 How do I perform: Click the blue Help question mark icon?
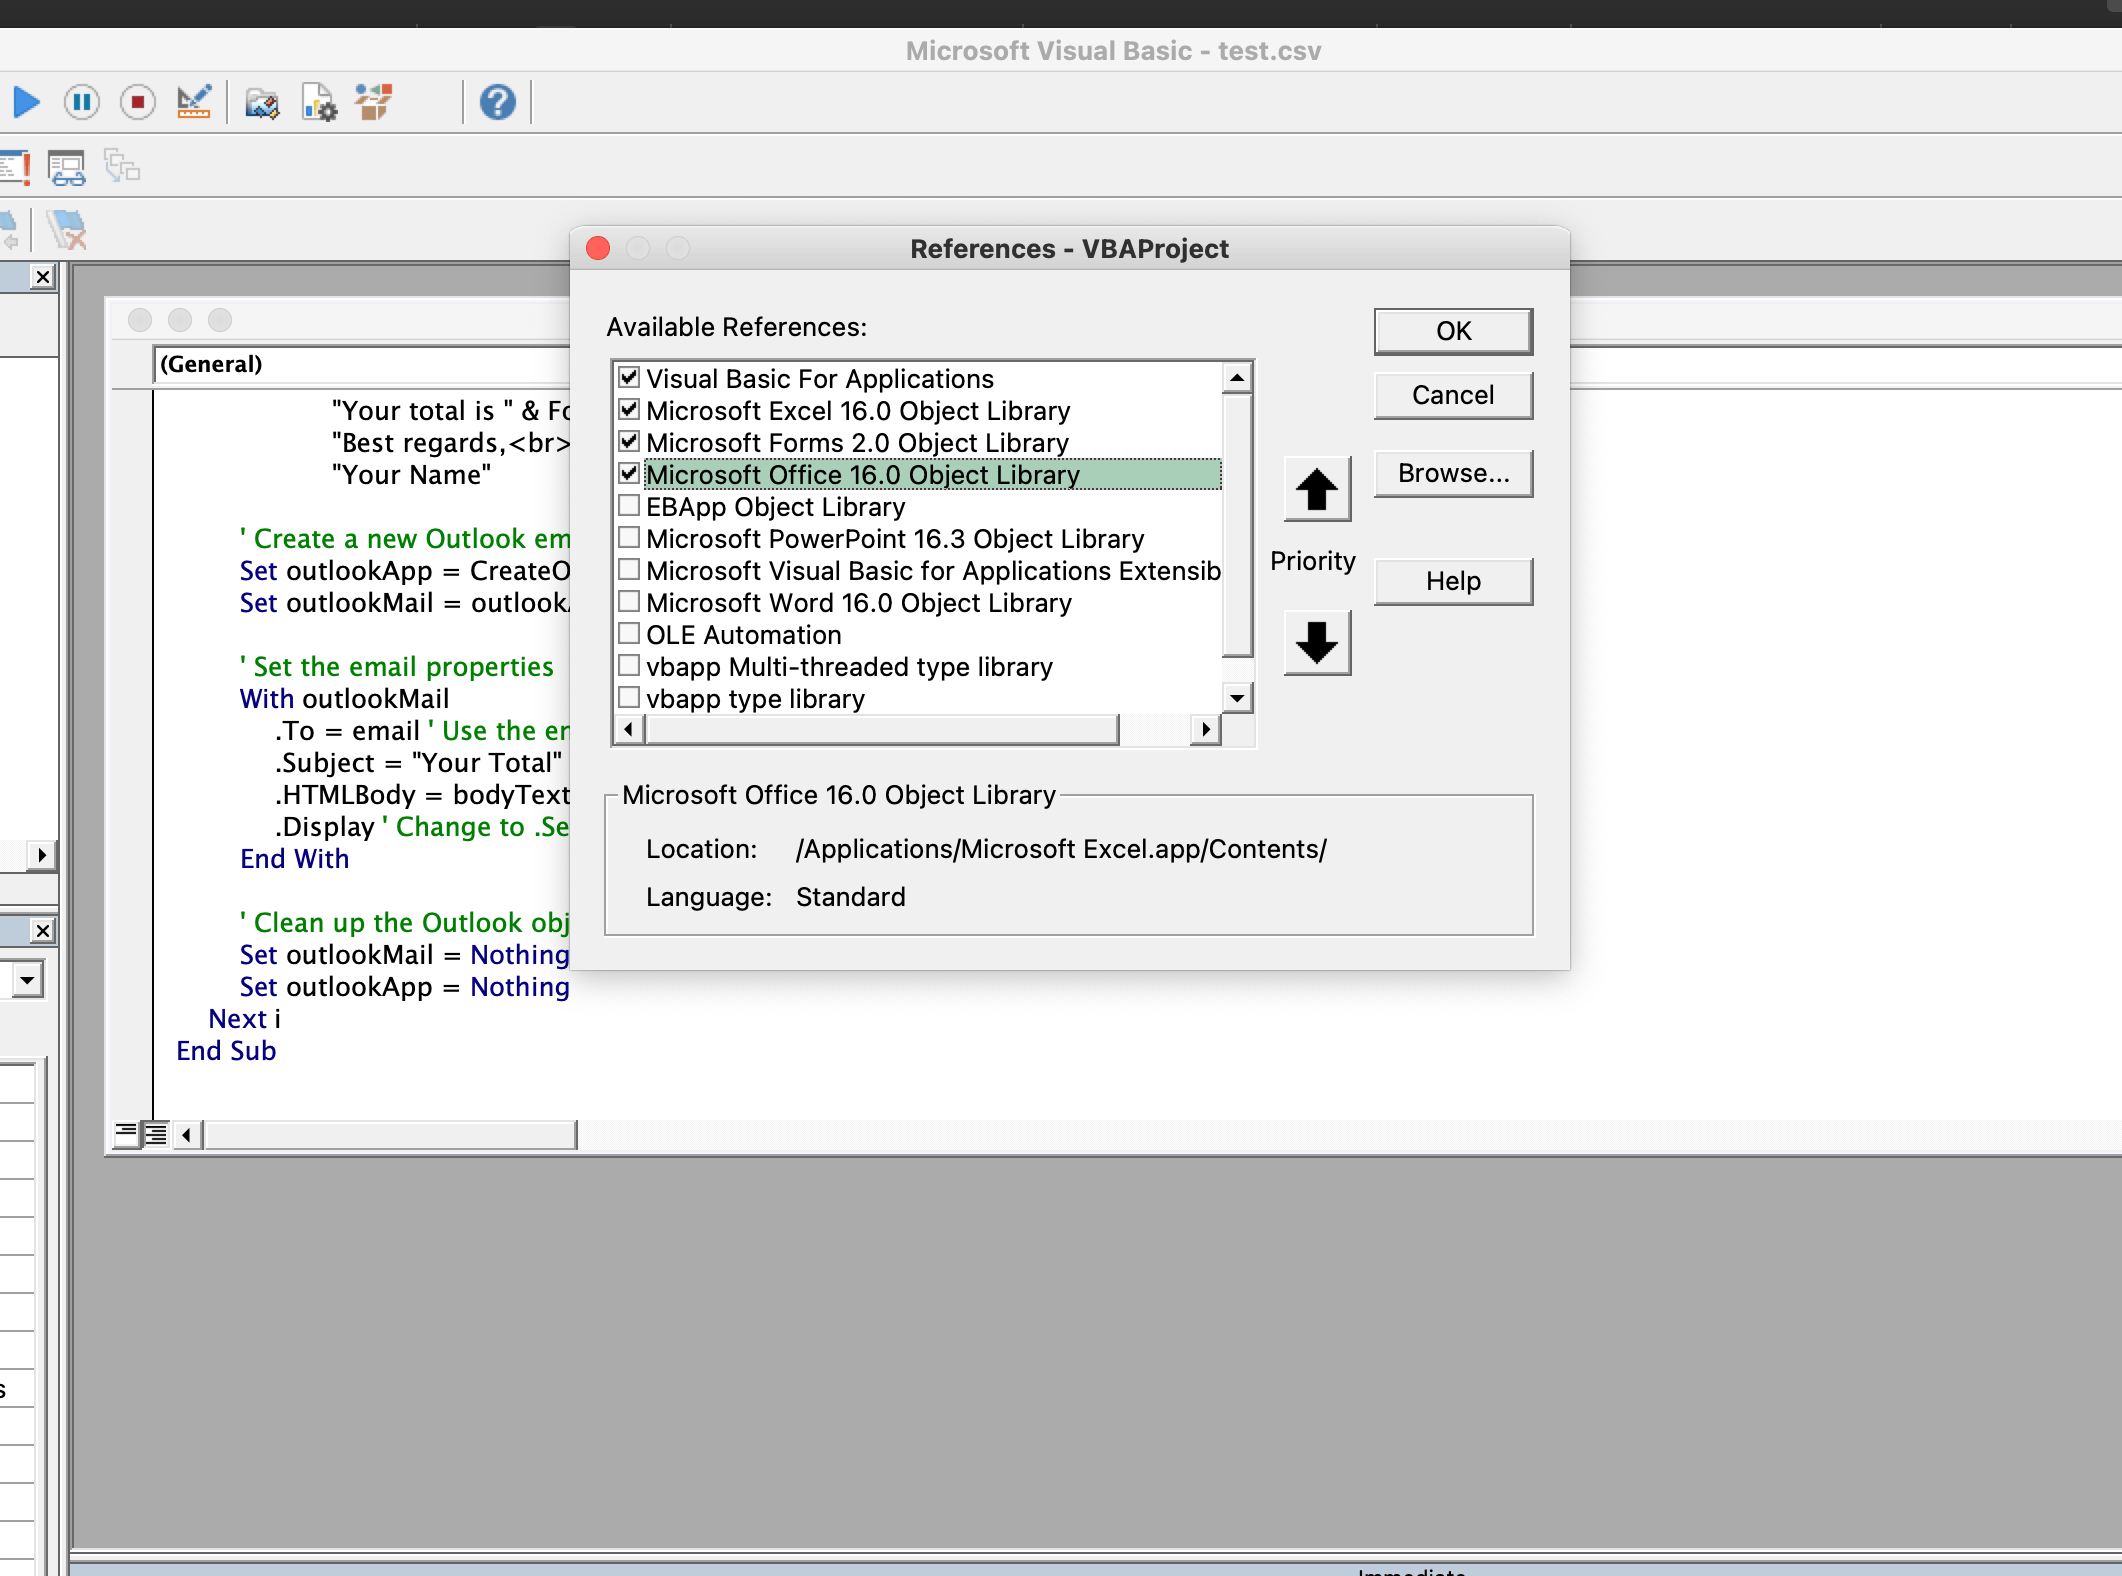click(x=497, y=102)
